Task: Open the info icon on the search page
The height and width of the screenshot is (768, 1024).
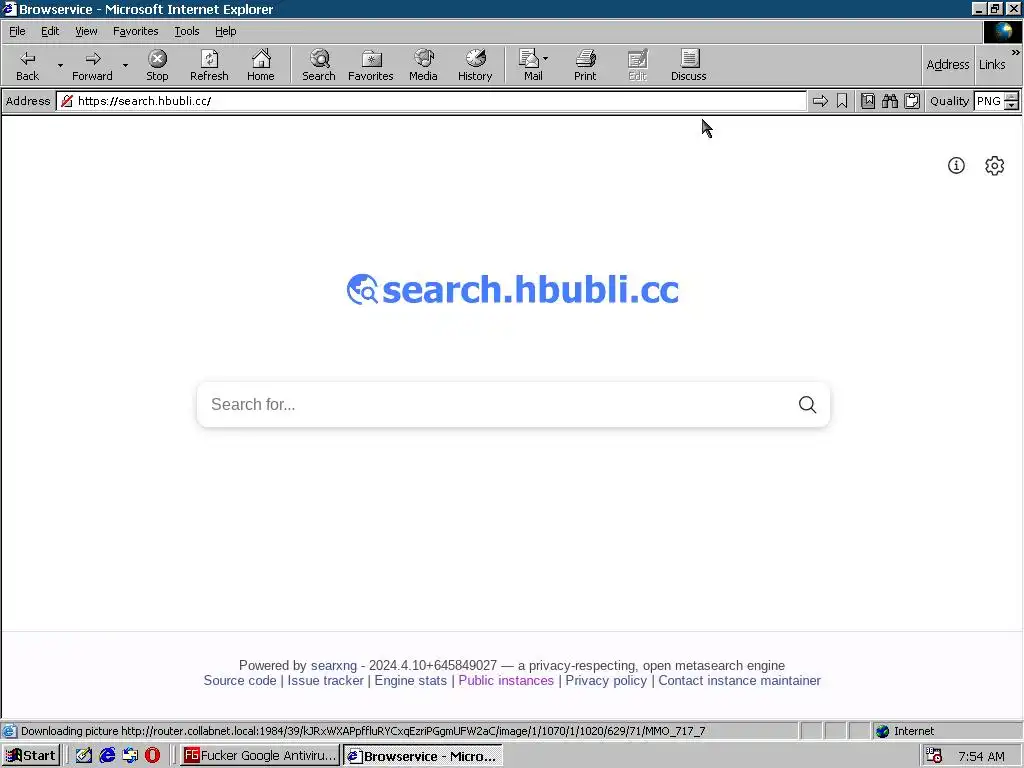Action: click(x=956, y=165)
